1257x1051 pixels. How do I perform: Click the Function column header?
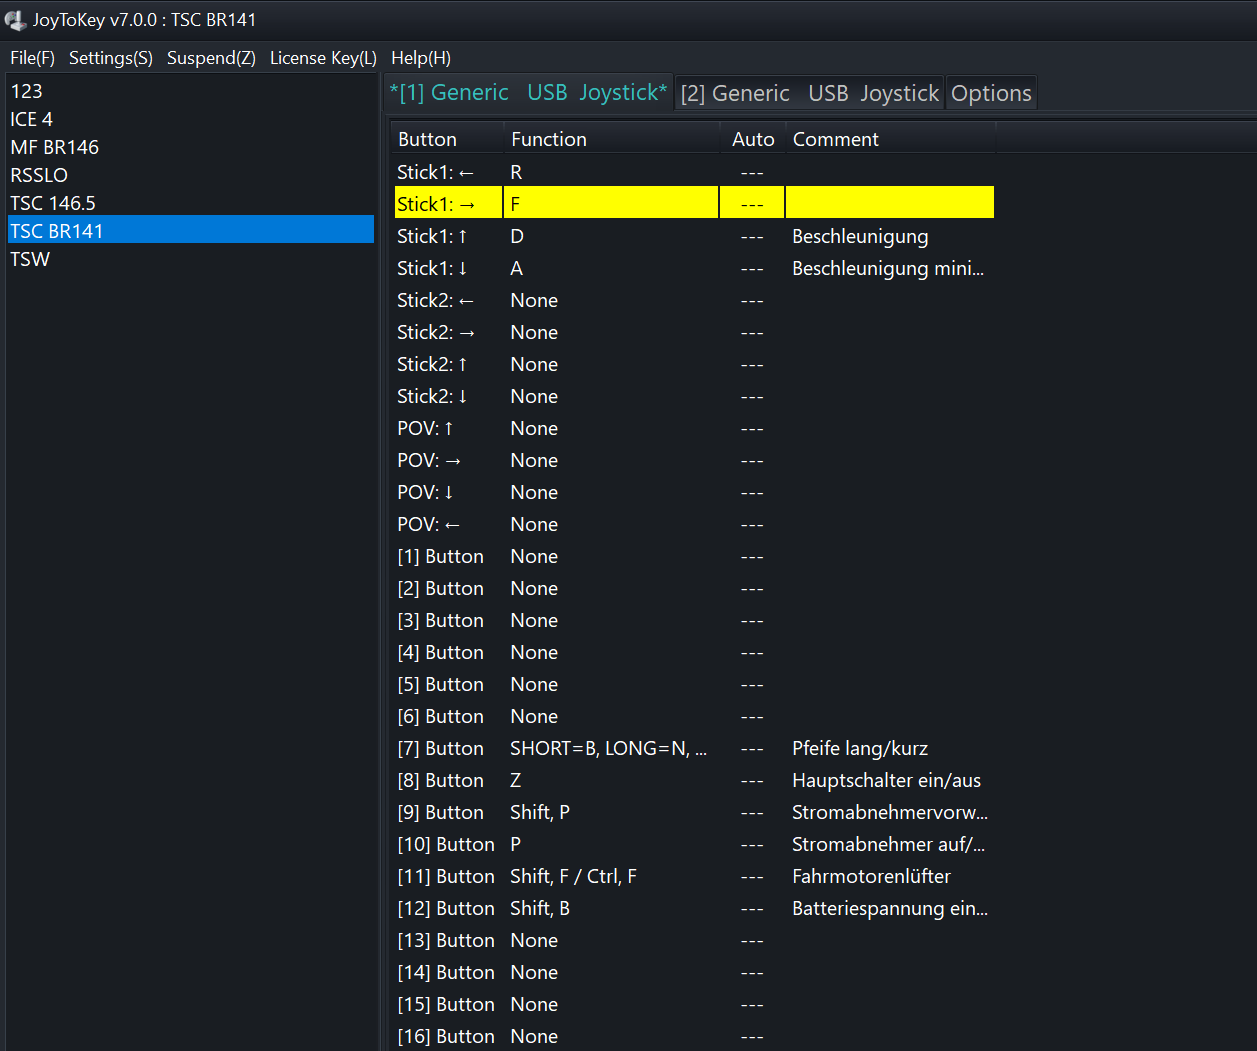tap(612, 139)
